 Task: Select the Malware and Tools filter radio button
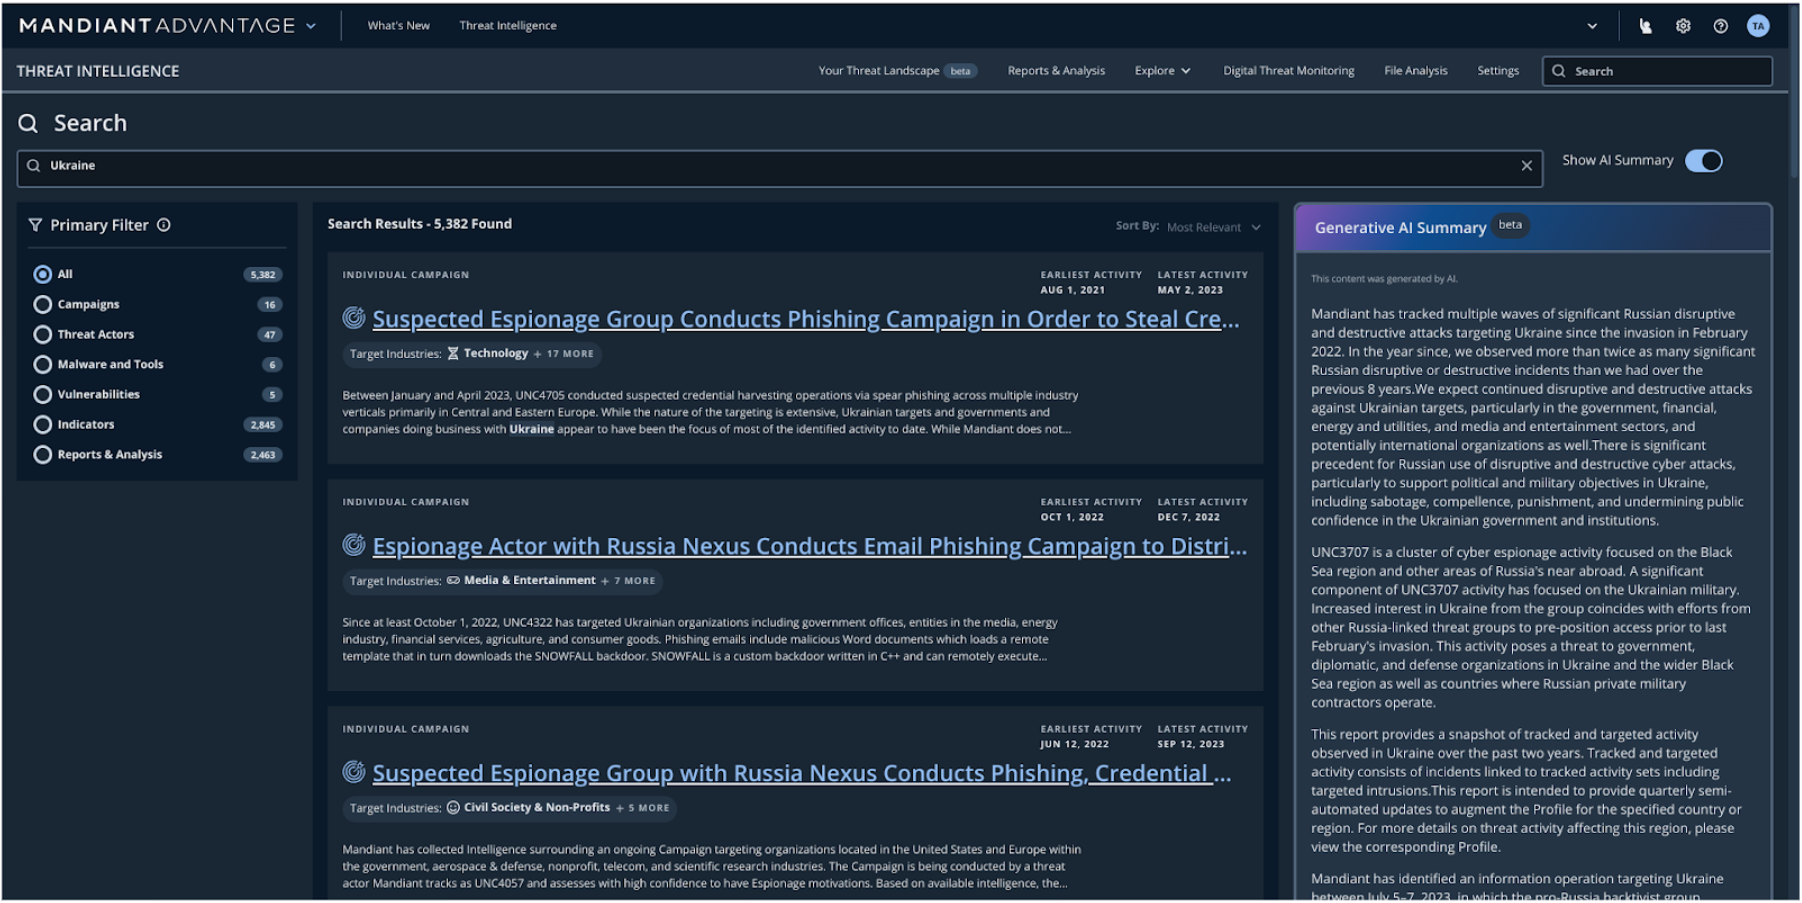click(x=43, y=364)
